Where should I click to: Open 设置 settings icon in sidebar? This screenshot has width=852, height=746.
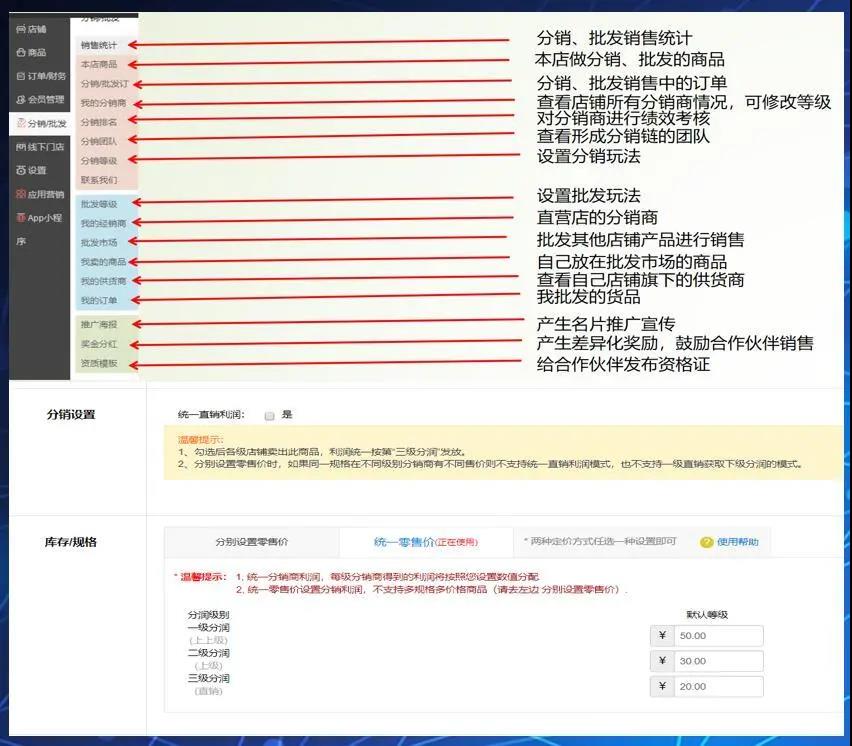pos(21,171)
